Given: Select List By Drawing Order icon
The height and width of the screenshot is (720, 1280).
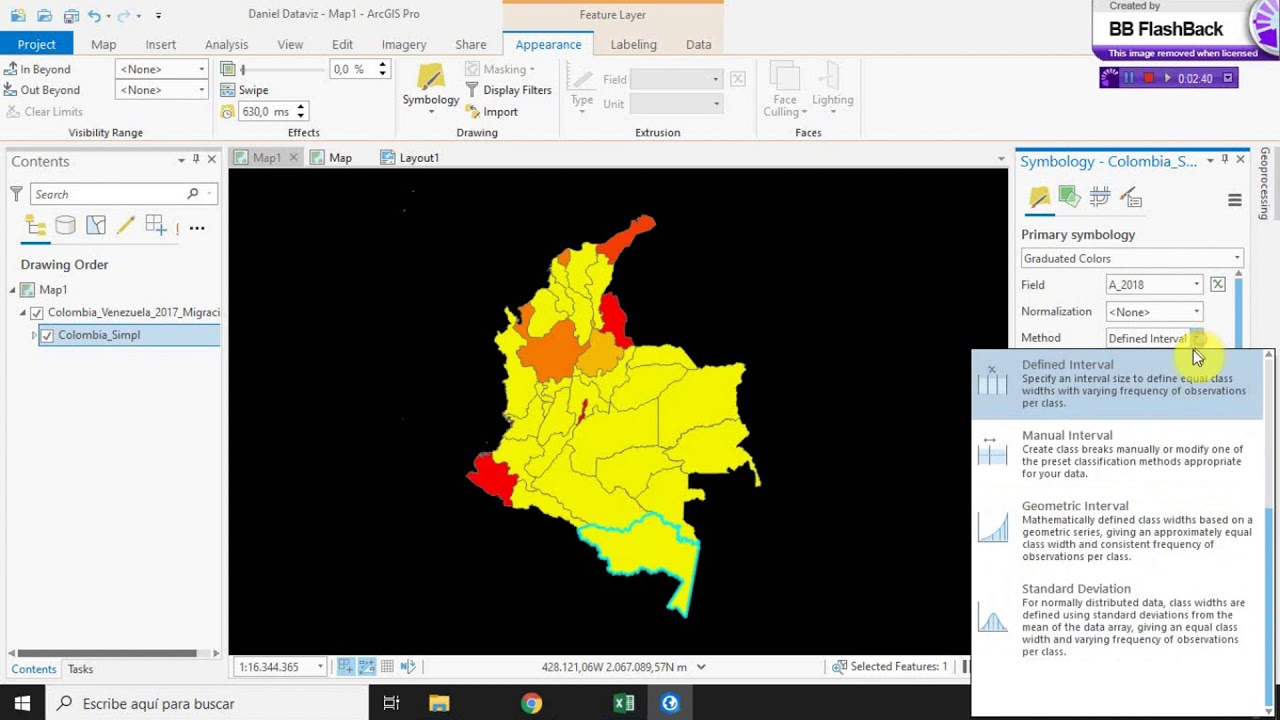Looking at the screenshot, I should click(36, 227).
